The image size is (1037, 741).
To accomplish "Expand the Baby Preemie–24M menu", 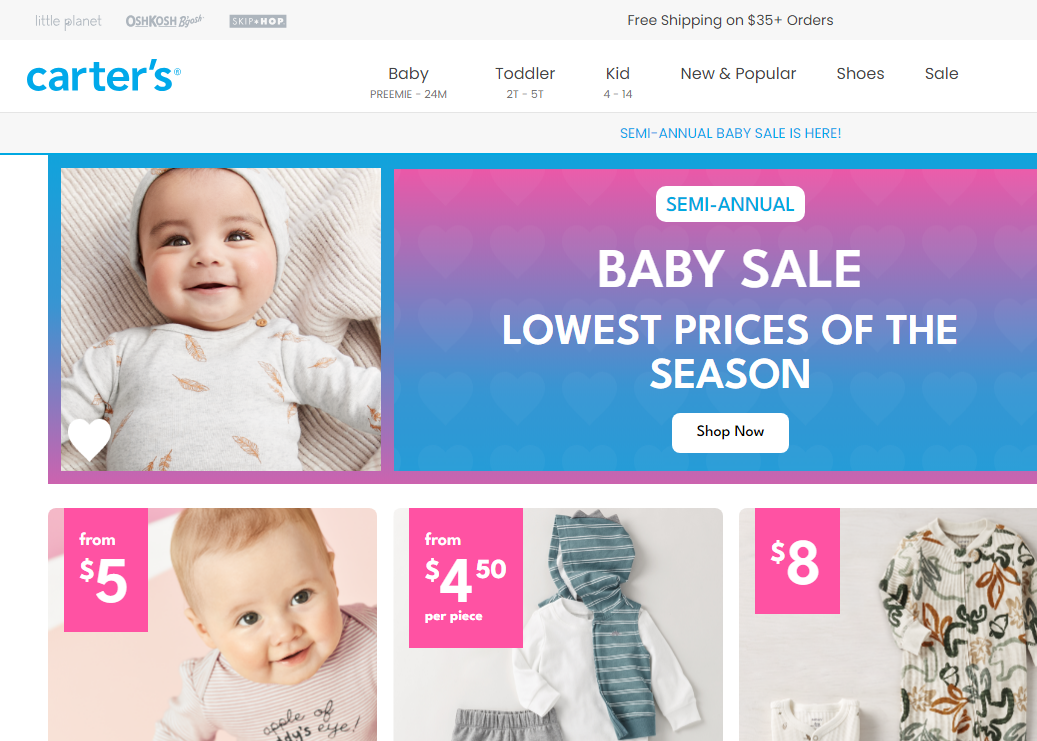I will (408, 82).
